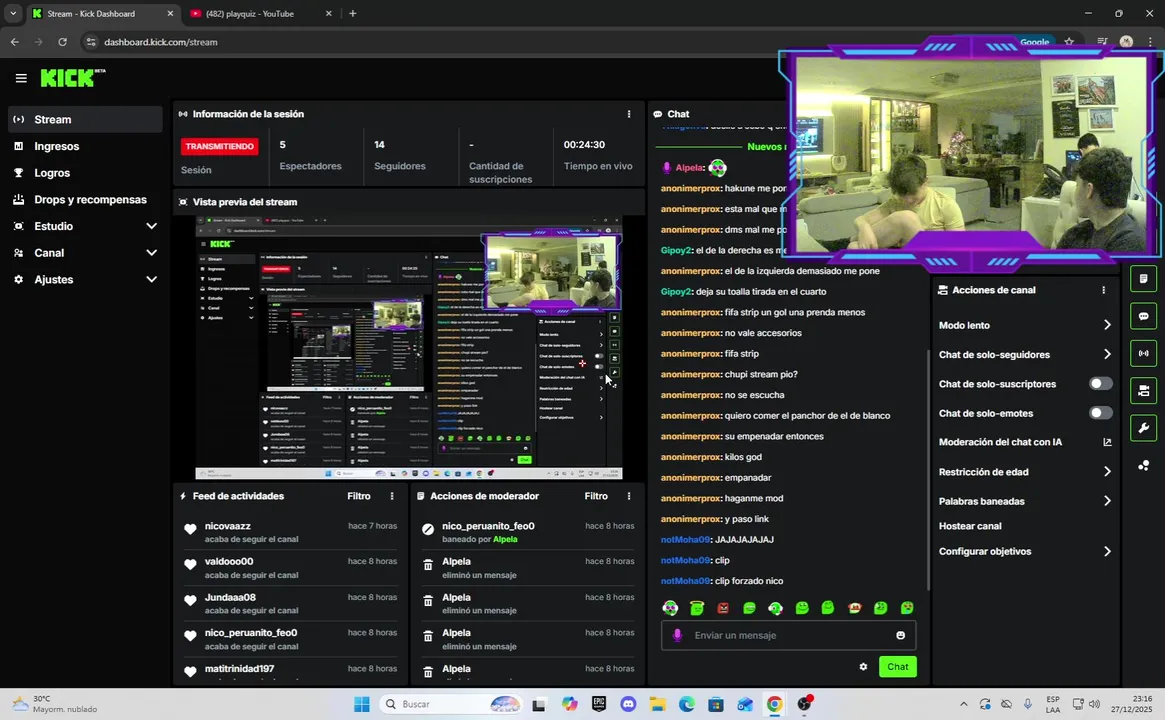Click the trash icon on the first Alpela moderator action
The image size is (1165, 720).
[x=428, y=565]
